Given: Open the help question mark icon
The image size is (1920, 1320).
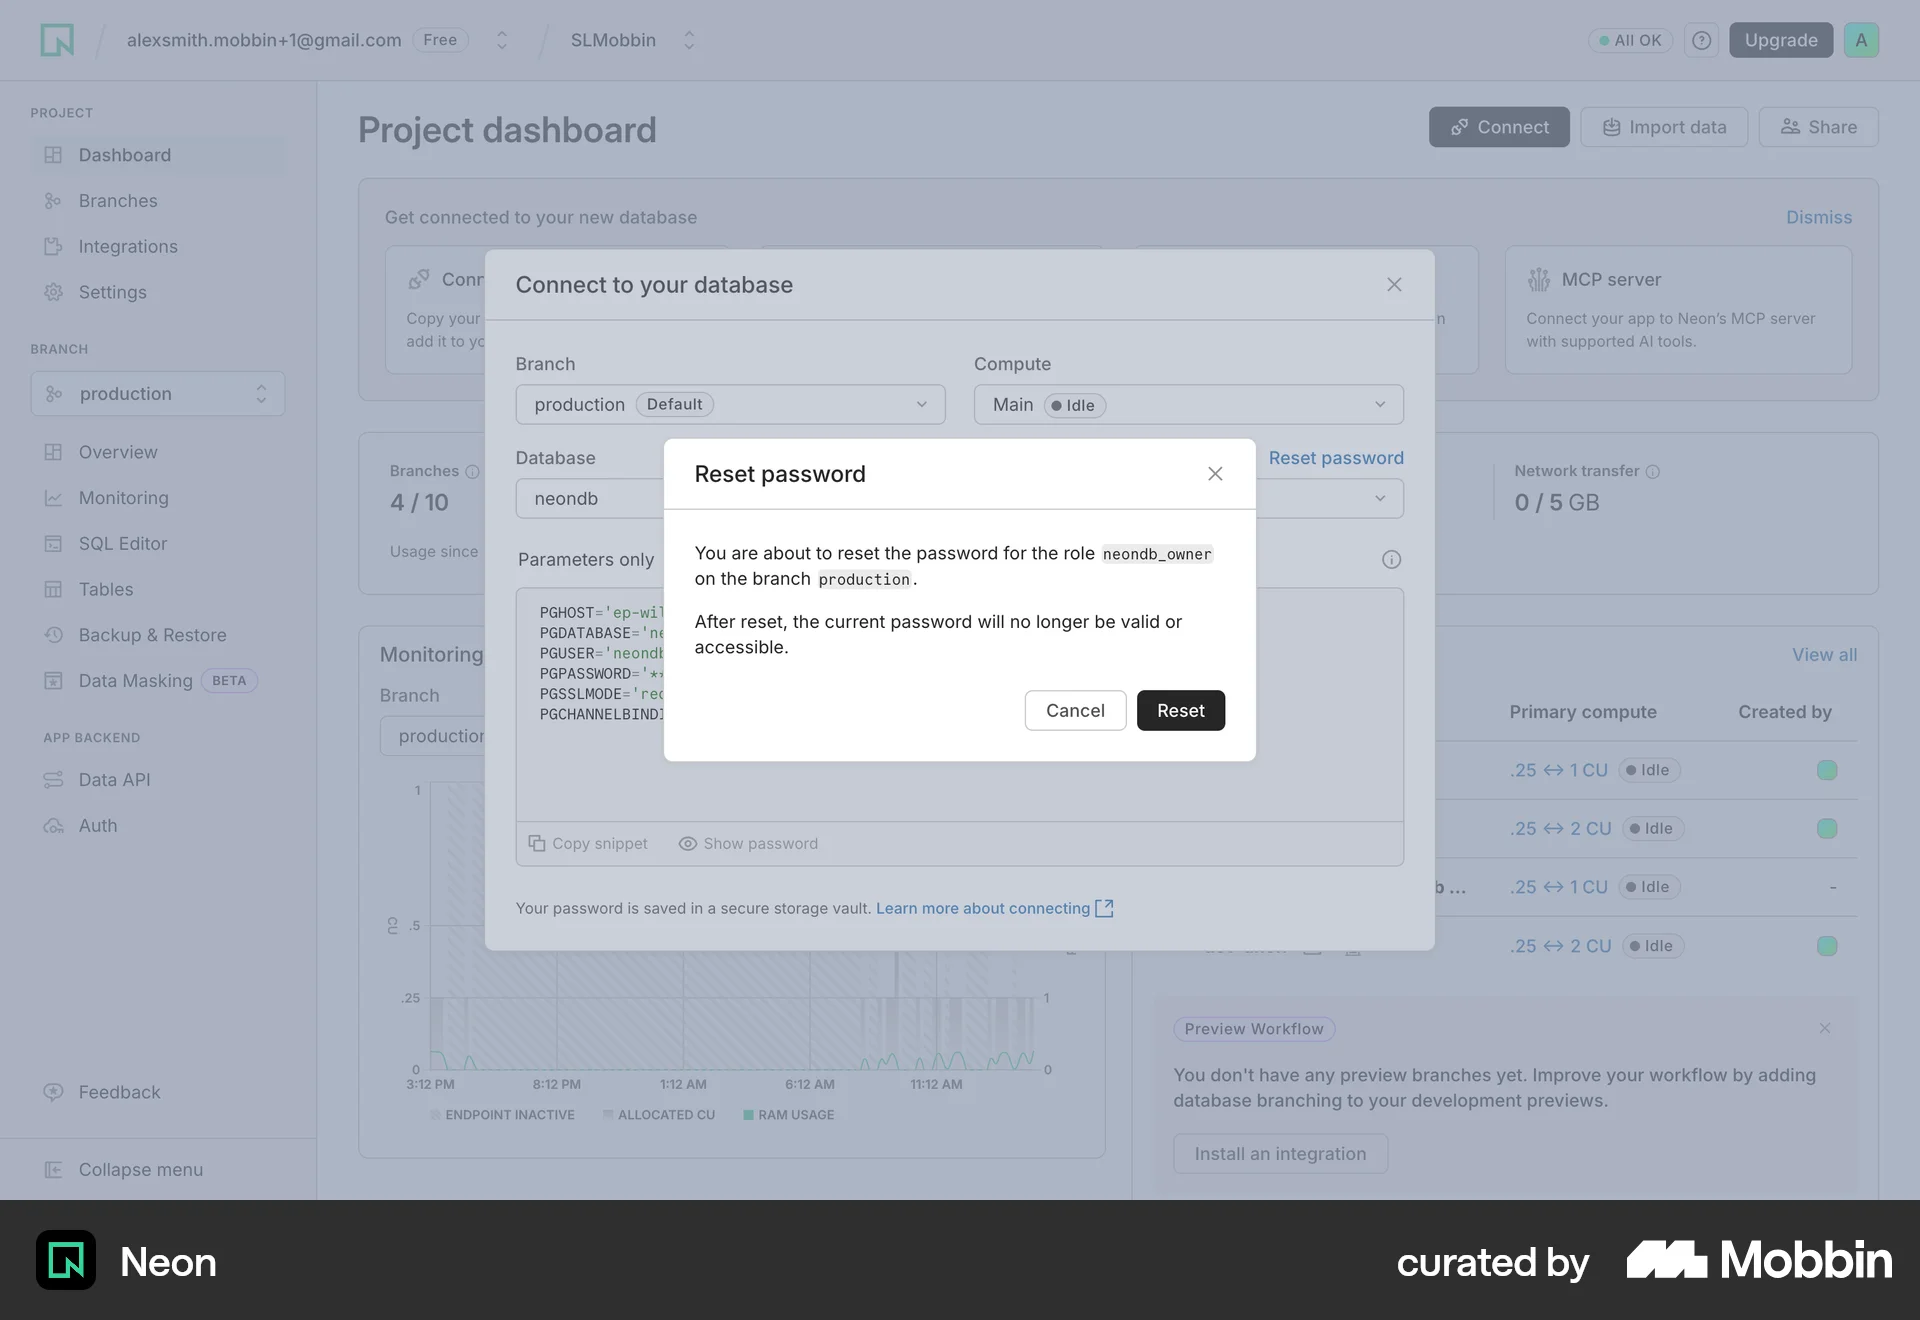Looking at the screenshot, I should click(1701, 40).
